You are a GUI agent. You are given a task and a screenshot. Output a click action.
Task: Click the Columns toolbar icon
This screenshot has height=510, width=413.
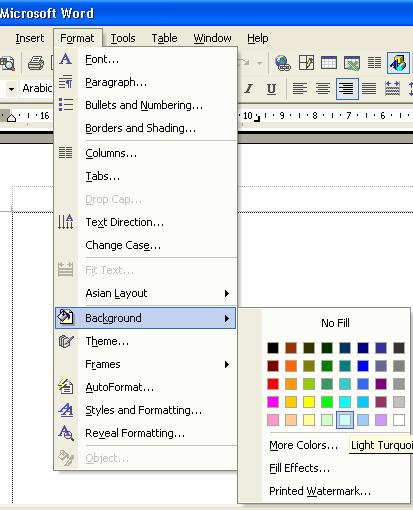click(x=374, y=63)
